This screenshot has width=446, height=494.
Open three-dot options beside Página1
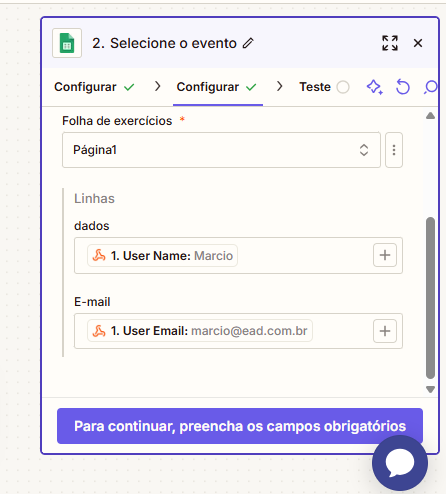click(x=394, y=150)
